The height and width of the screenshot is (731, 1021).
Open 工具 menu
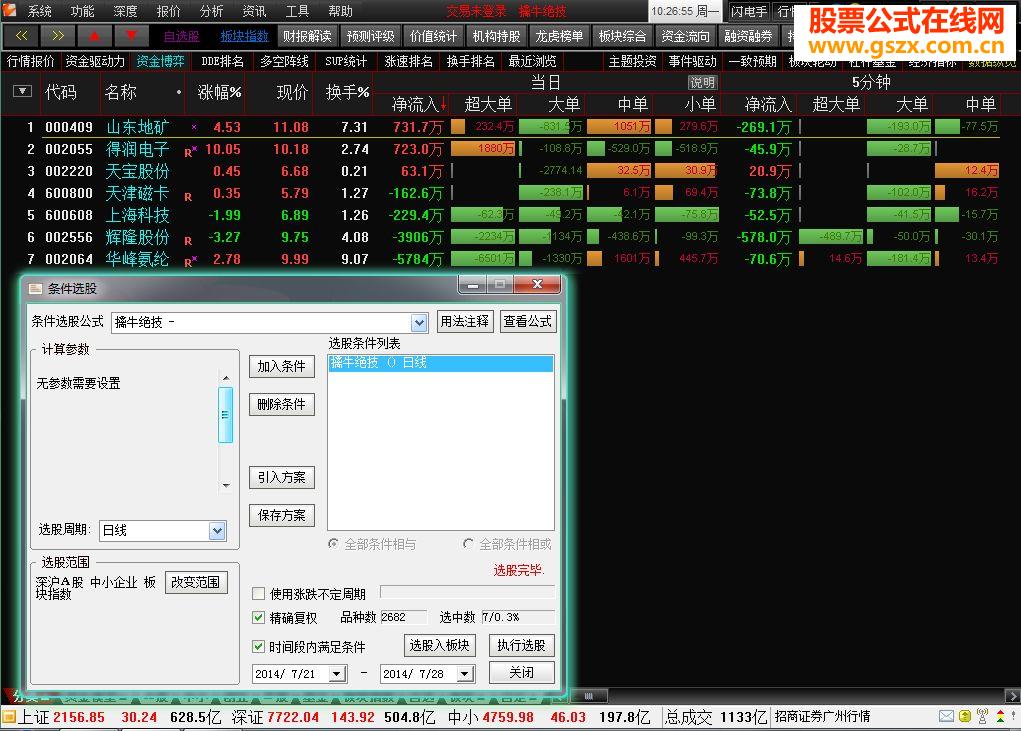pos(297,11)
